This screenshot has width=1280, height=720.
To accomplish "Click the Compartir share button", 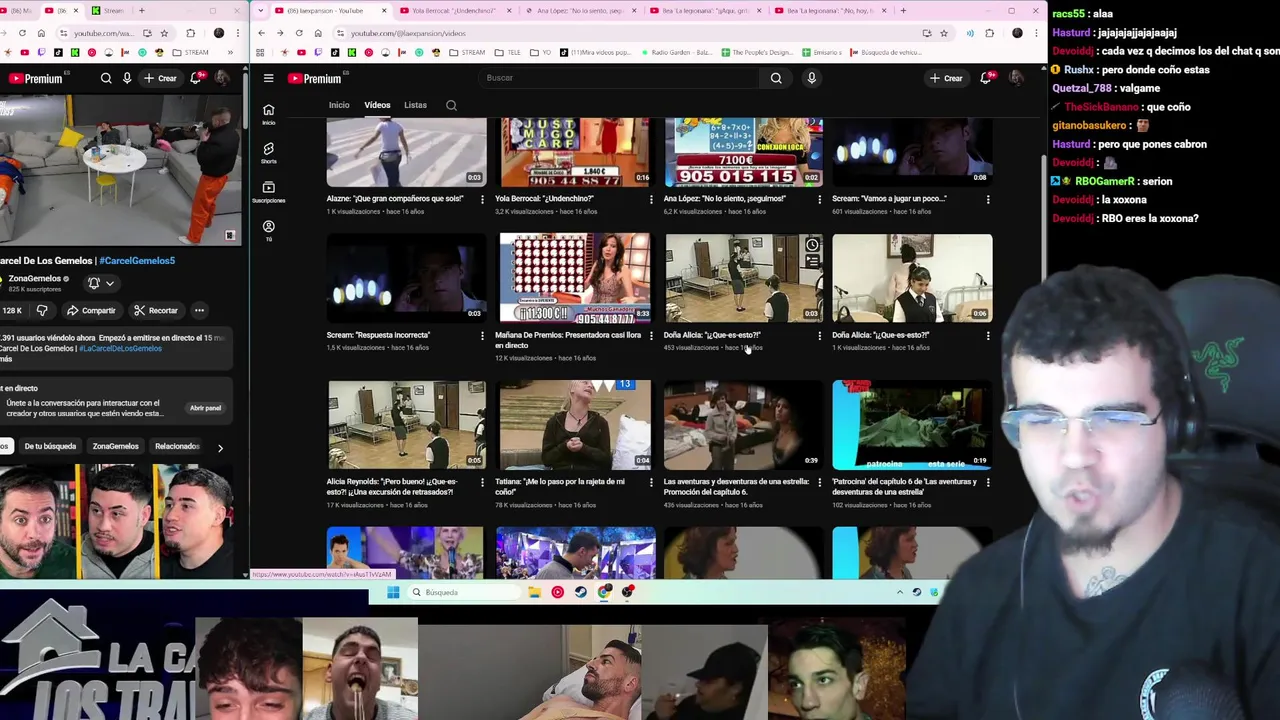I will (91, 310).
